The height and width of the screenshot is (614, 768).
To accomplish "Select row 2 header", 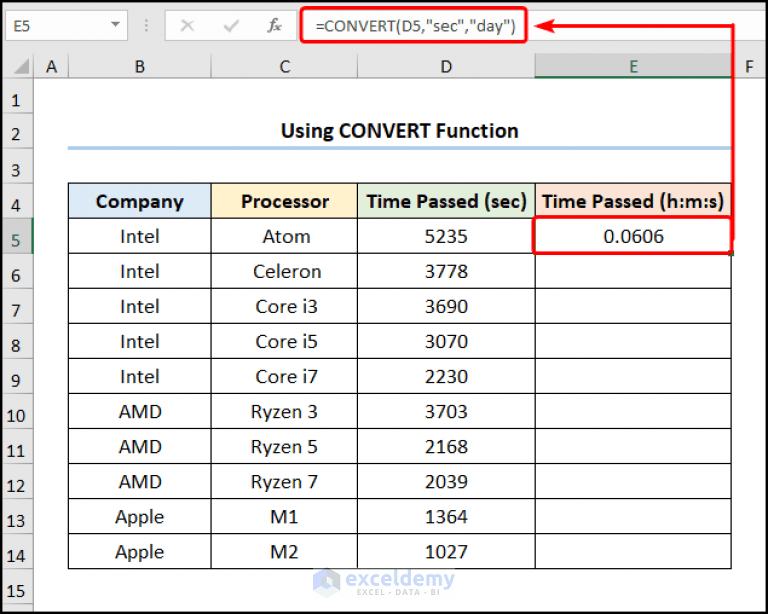I will [x=17, y=133].
